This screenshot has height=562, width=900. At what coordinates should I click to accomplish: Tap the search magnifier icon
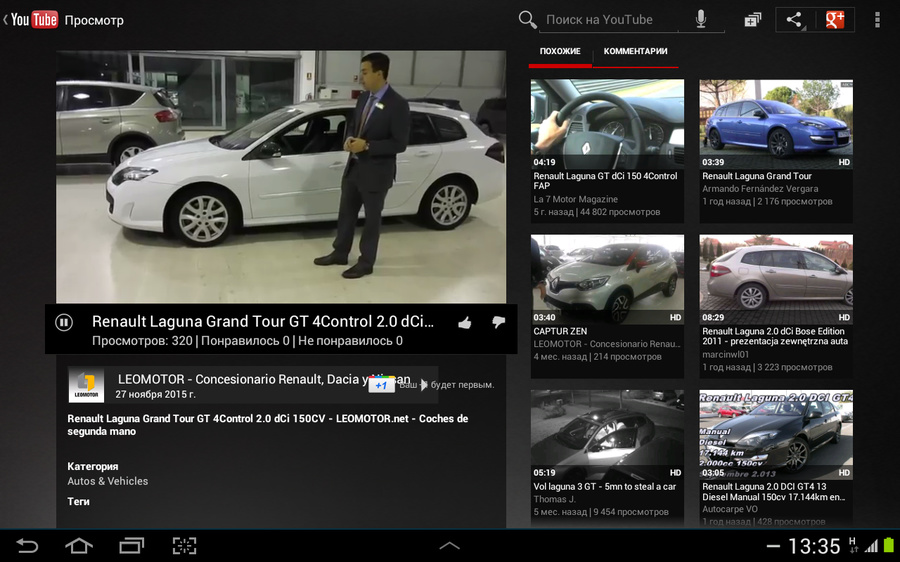[527, 20]
